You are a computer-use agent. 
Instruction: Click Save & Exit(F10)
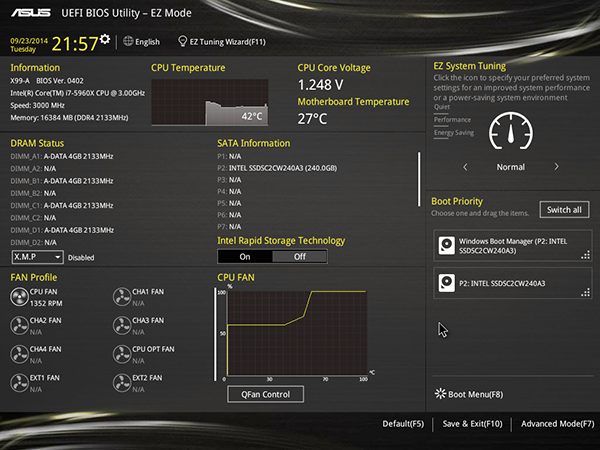coord(473,424)
